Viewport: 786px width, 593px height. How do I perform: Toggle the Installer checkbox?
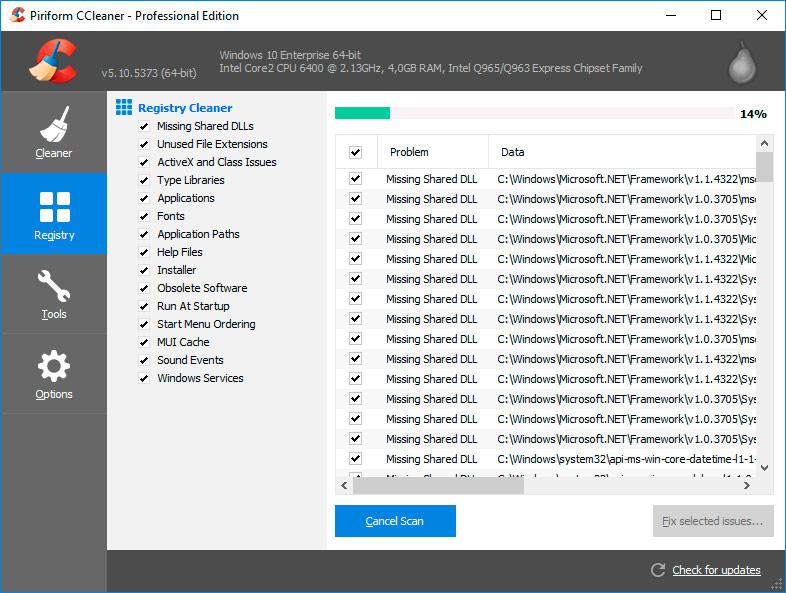coord(144,271)
